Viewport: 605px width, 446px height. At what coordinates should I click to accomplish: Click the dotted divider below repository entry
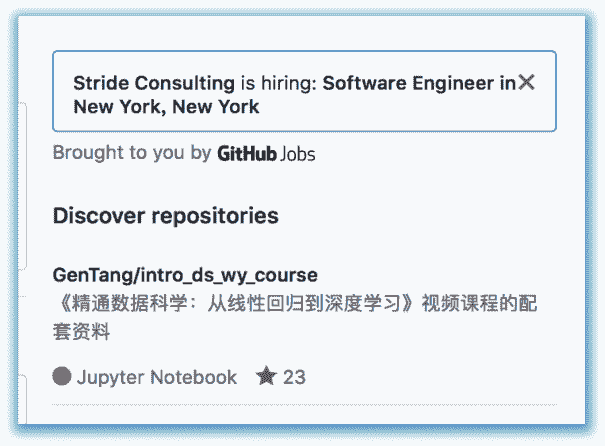click(304, 405)
